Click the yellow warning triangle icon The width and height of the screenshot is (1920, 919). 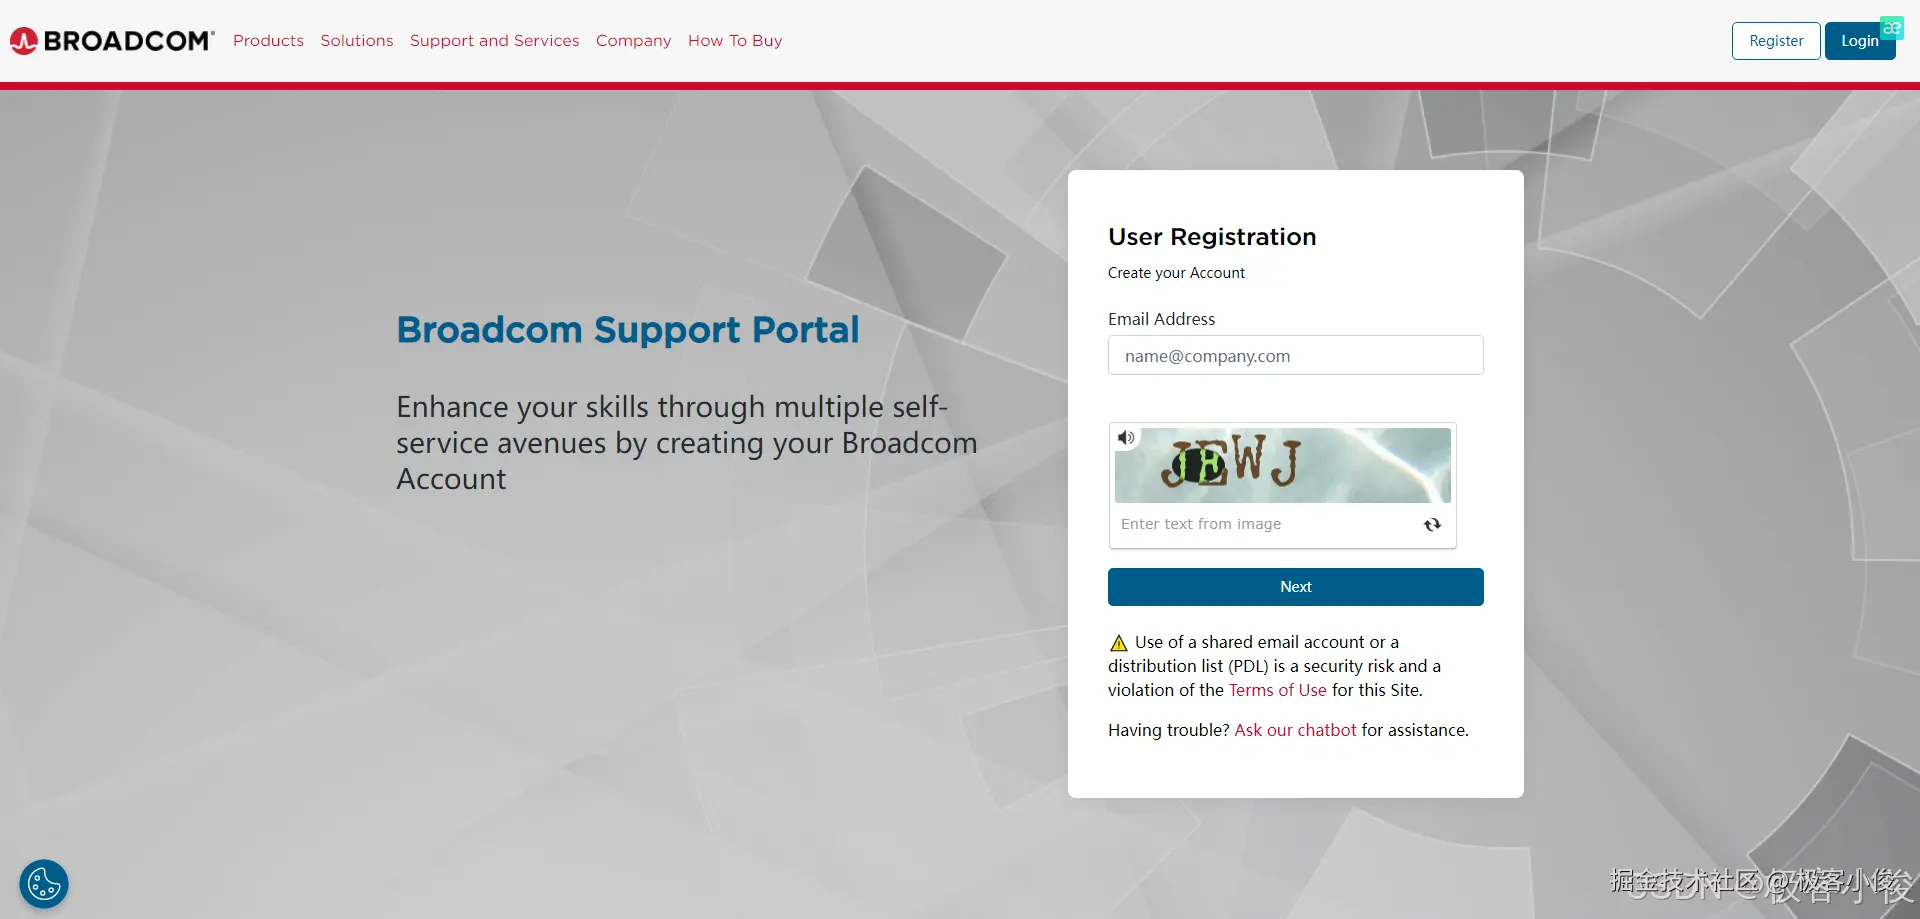click(x=1119, y=643)
